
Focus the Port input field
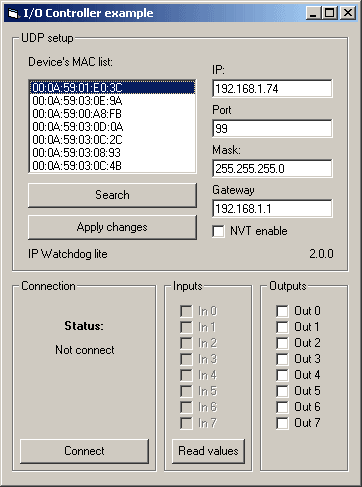(272, 128)
